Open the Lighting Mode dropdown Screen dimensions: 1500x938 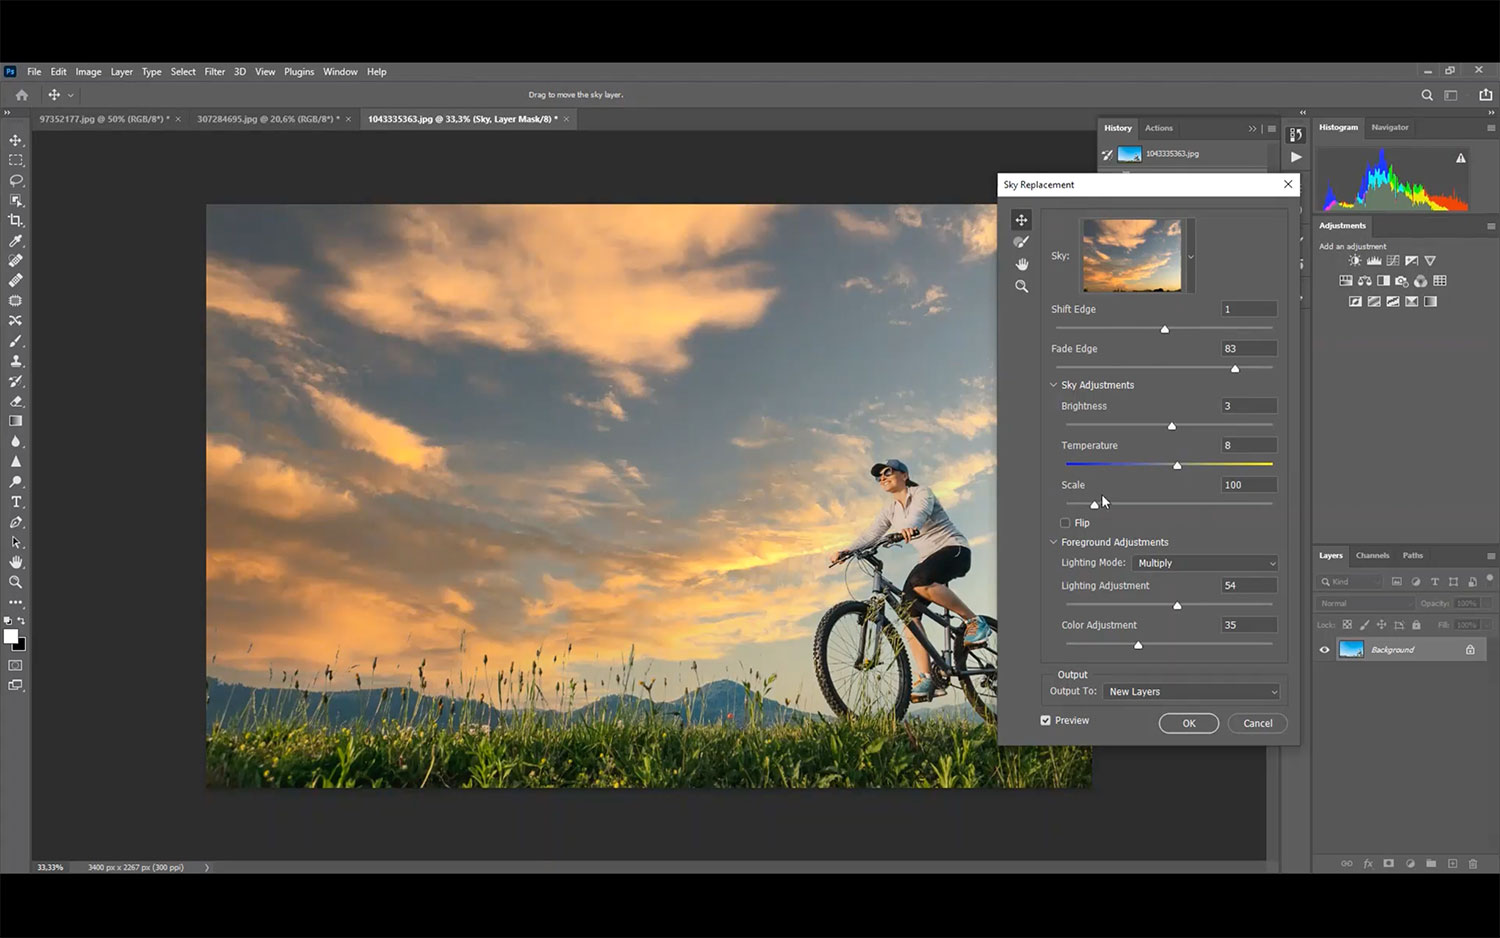(1205, 563)
